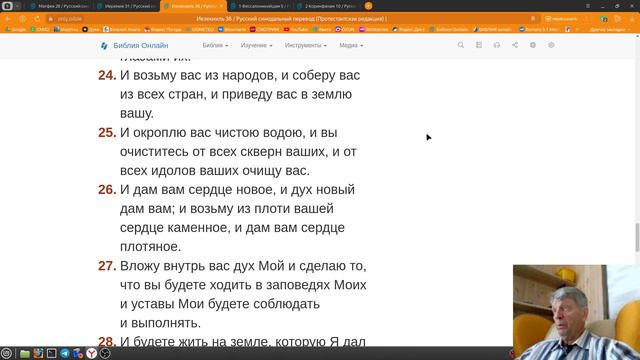640x360 pixels.
Task: Open the Яндекс Диск bookmark
Action: [x=409, y=29]
